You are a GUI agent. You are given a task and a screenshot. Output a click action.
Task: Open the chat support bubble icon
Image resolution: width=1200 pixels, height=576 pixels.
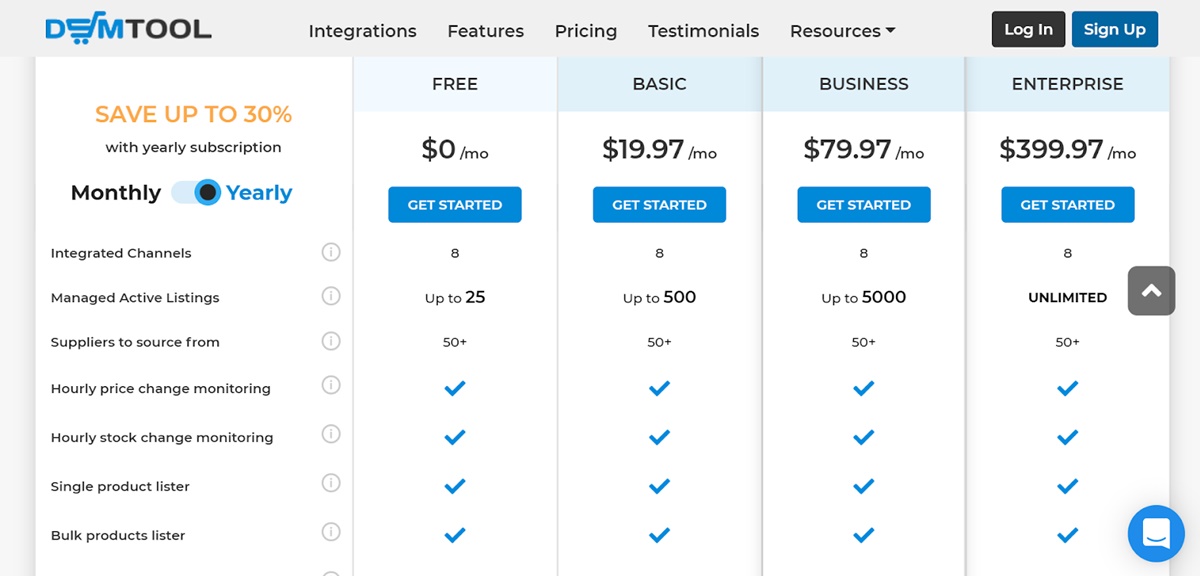(x=1155, y=533)
